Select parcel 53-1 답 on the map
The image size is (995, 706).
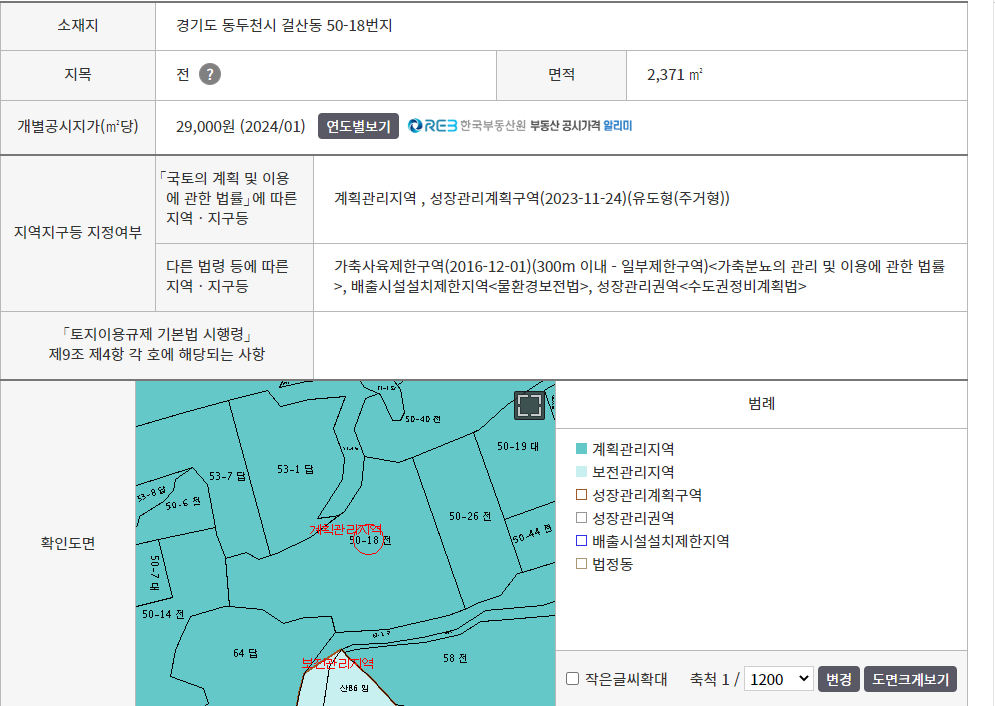coord(295,469)
